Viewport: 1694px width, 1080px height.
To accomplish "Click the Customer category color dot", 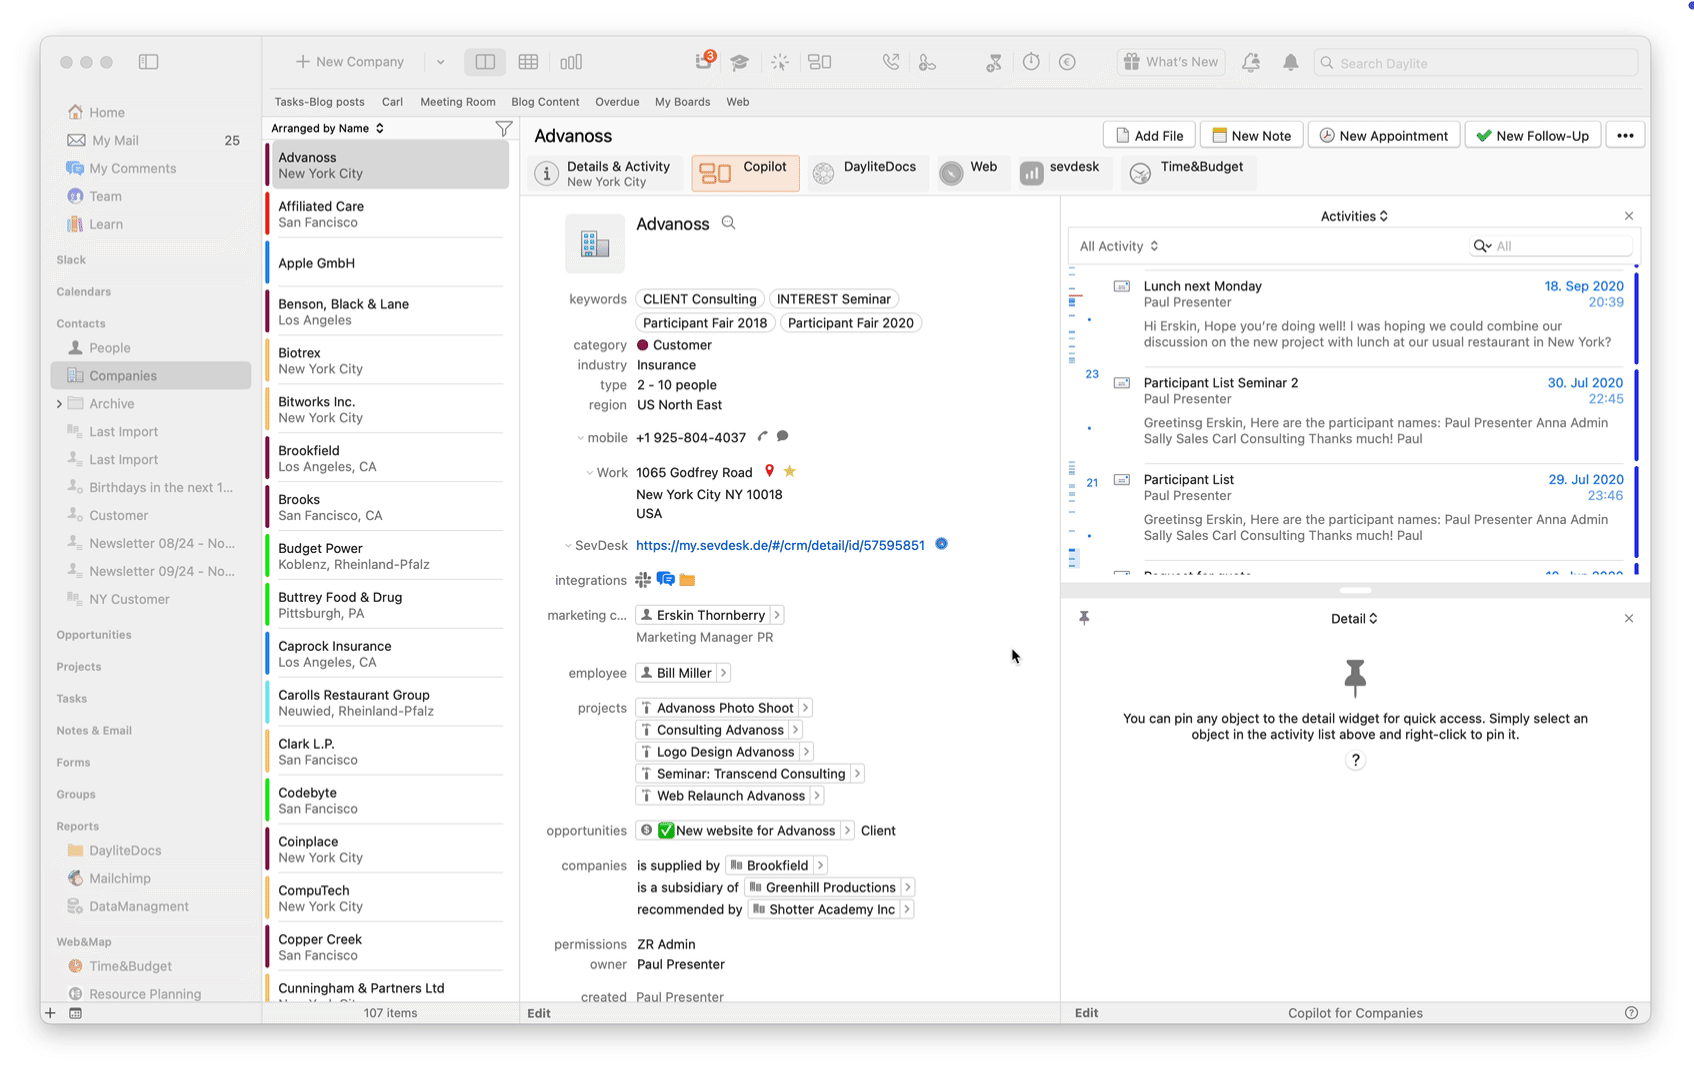I will (643, 345).
